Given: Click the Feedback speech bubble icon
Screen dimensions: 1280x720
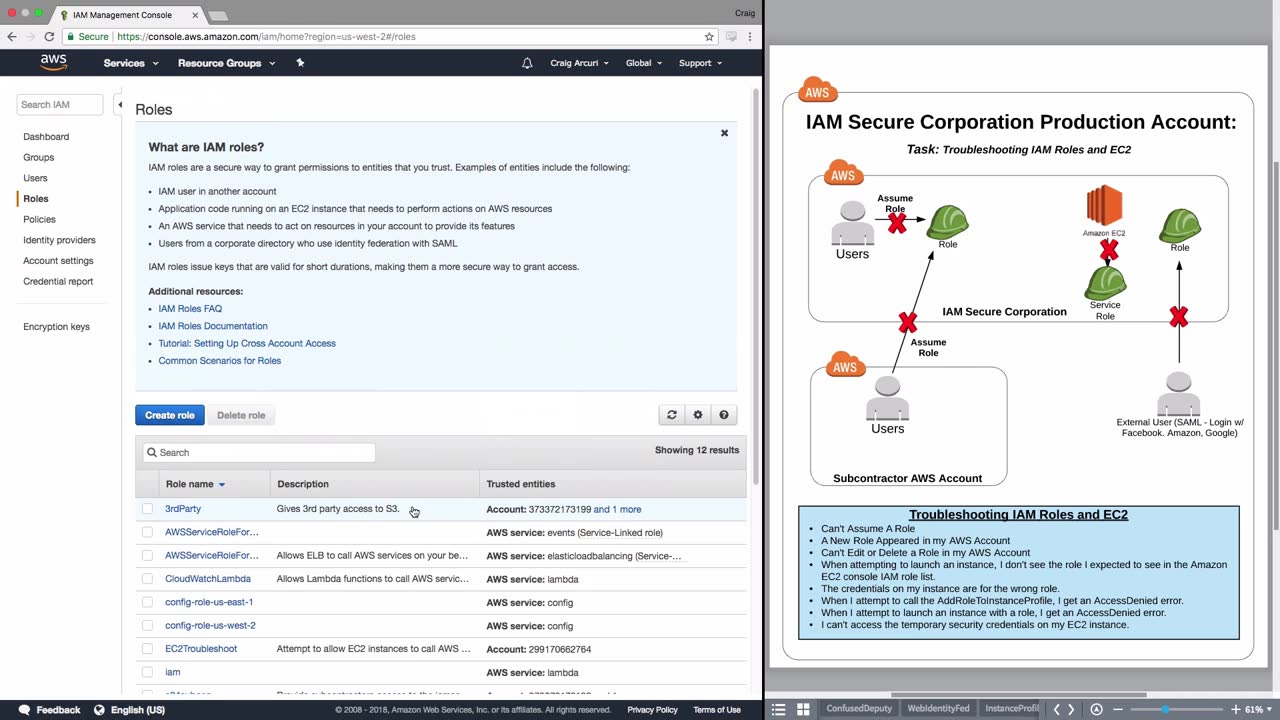Looking at the screenshot, I should tap(24, 710).
